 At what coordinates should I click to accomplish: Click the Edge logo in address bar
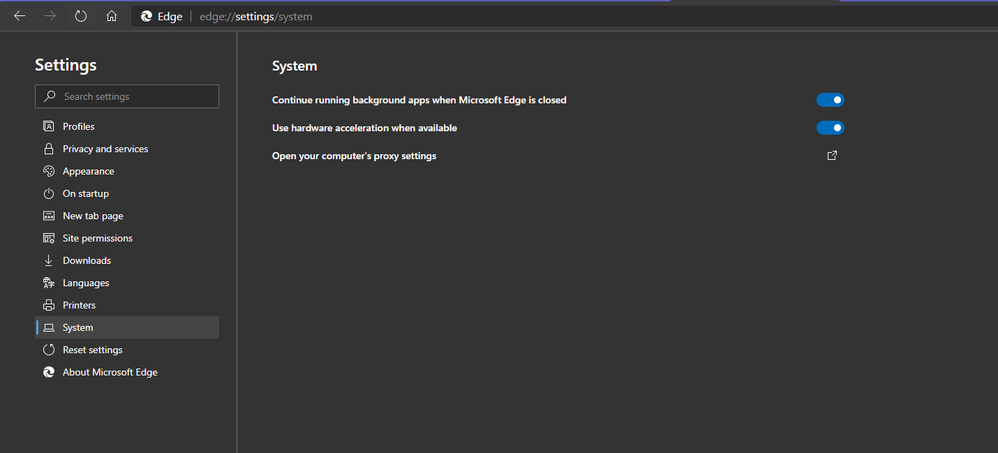pyautogui.click(x=146, y=17)
